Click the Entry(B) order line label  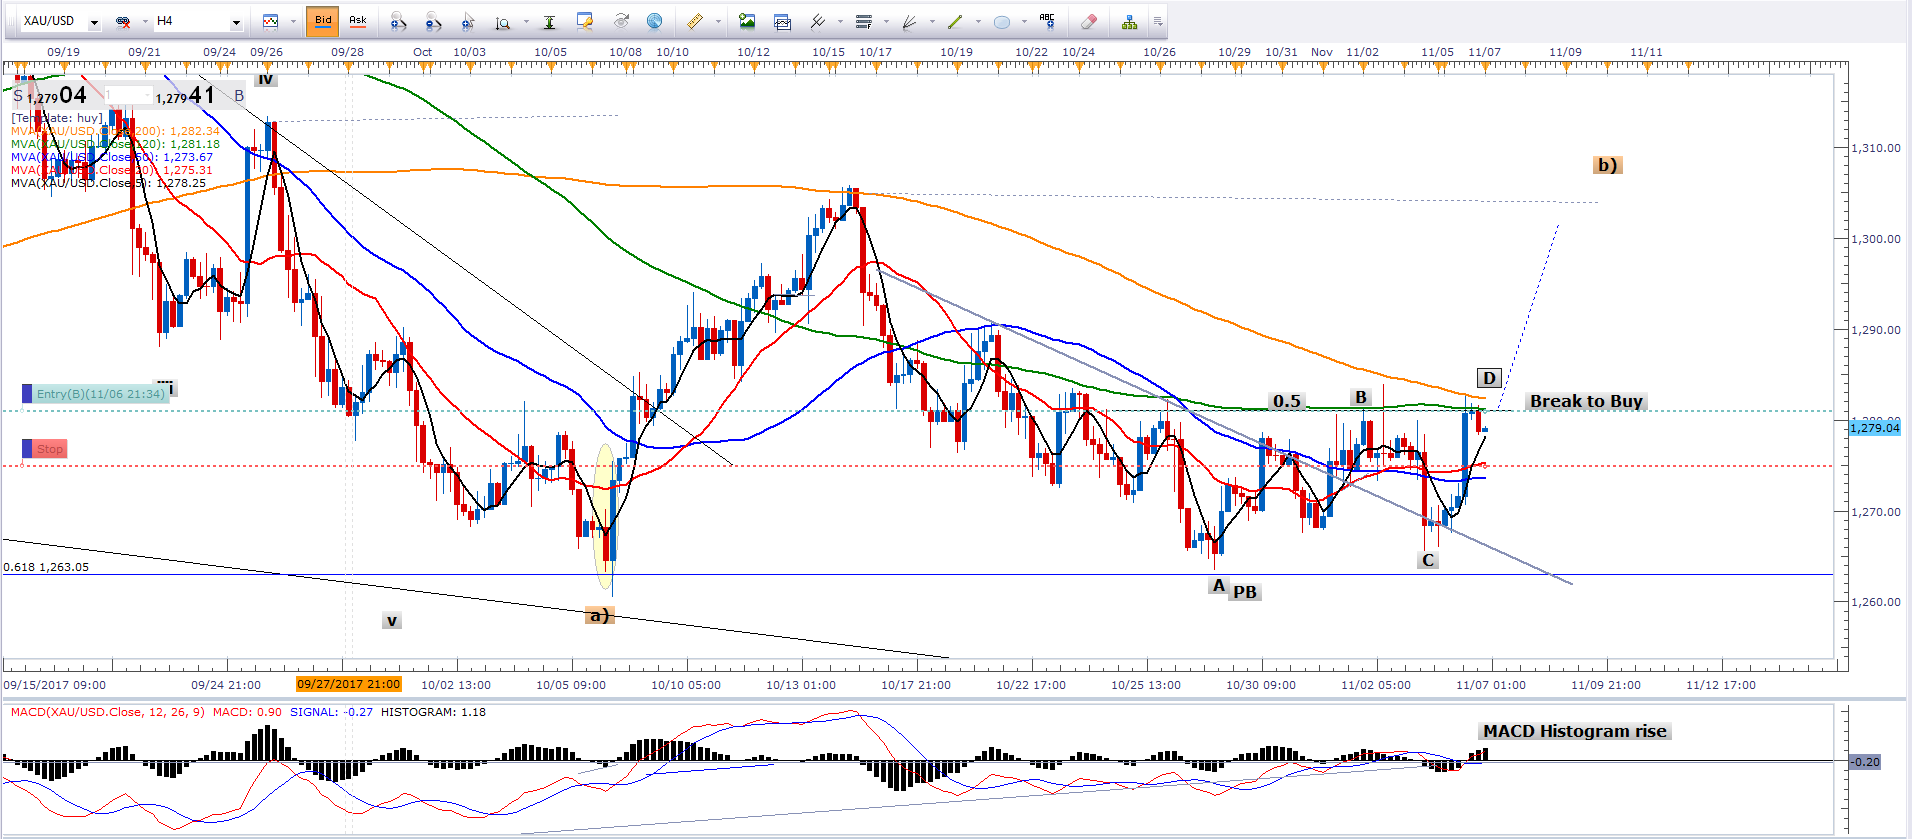point(100,394)
